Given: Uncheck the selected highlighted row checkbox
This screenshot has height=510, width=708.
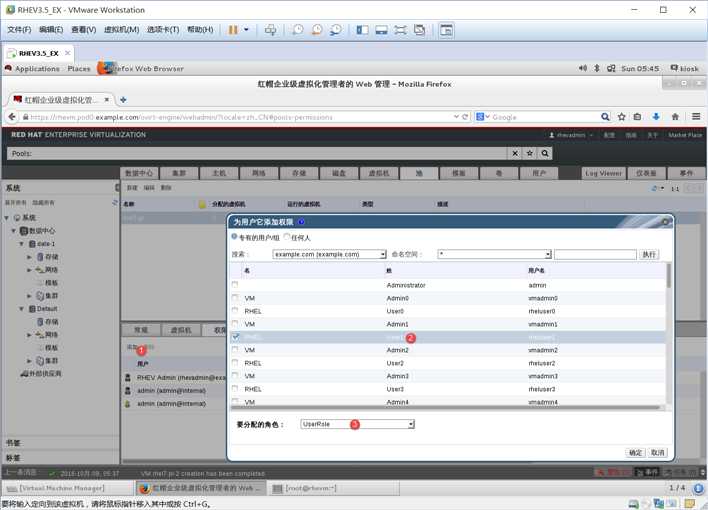Looking at the screenshot, I should (235, 337).
